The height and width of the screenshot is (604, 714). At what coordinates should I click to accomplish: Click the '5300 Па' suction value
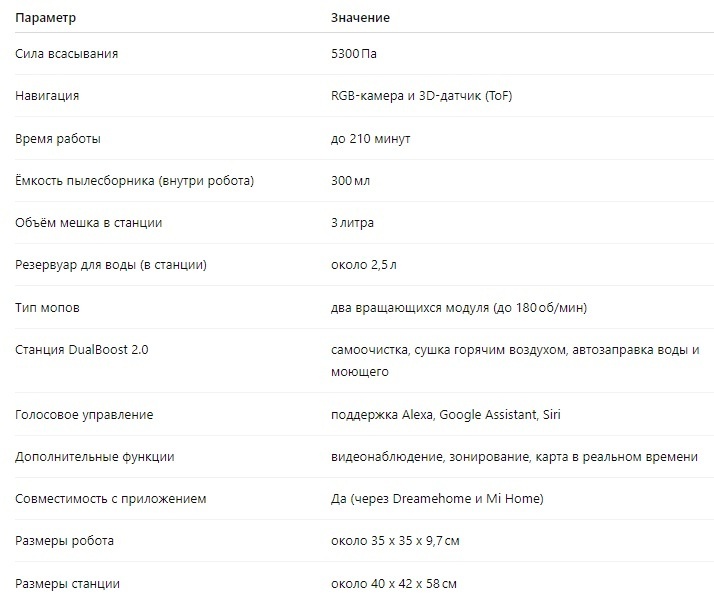[354, 54]
